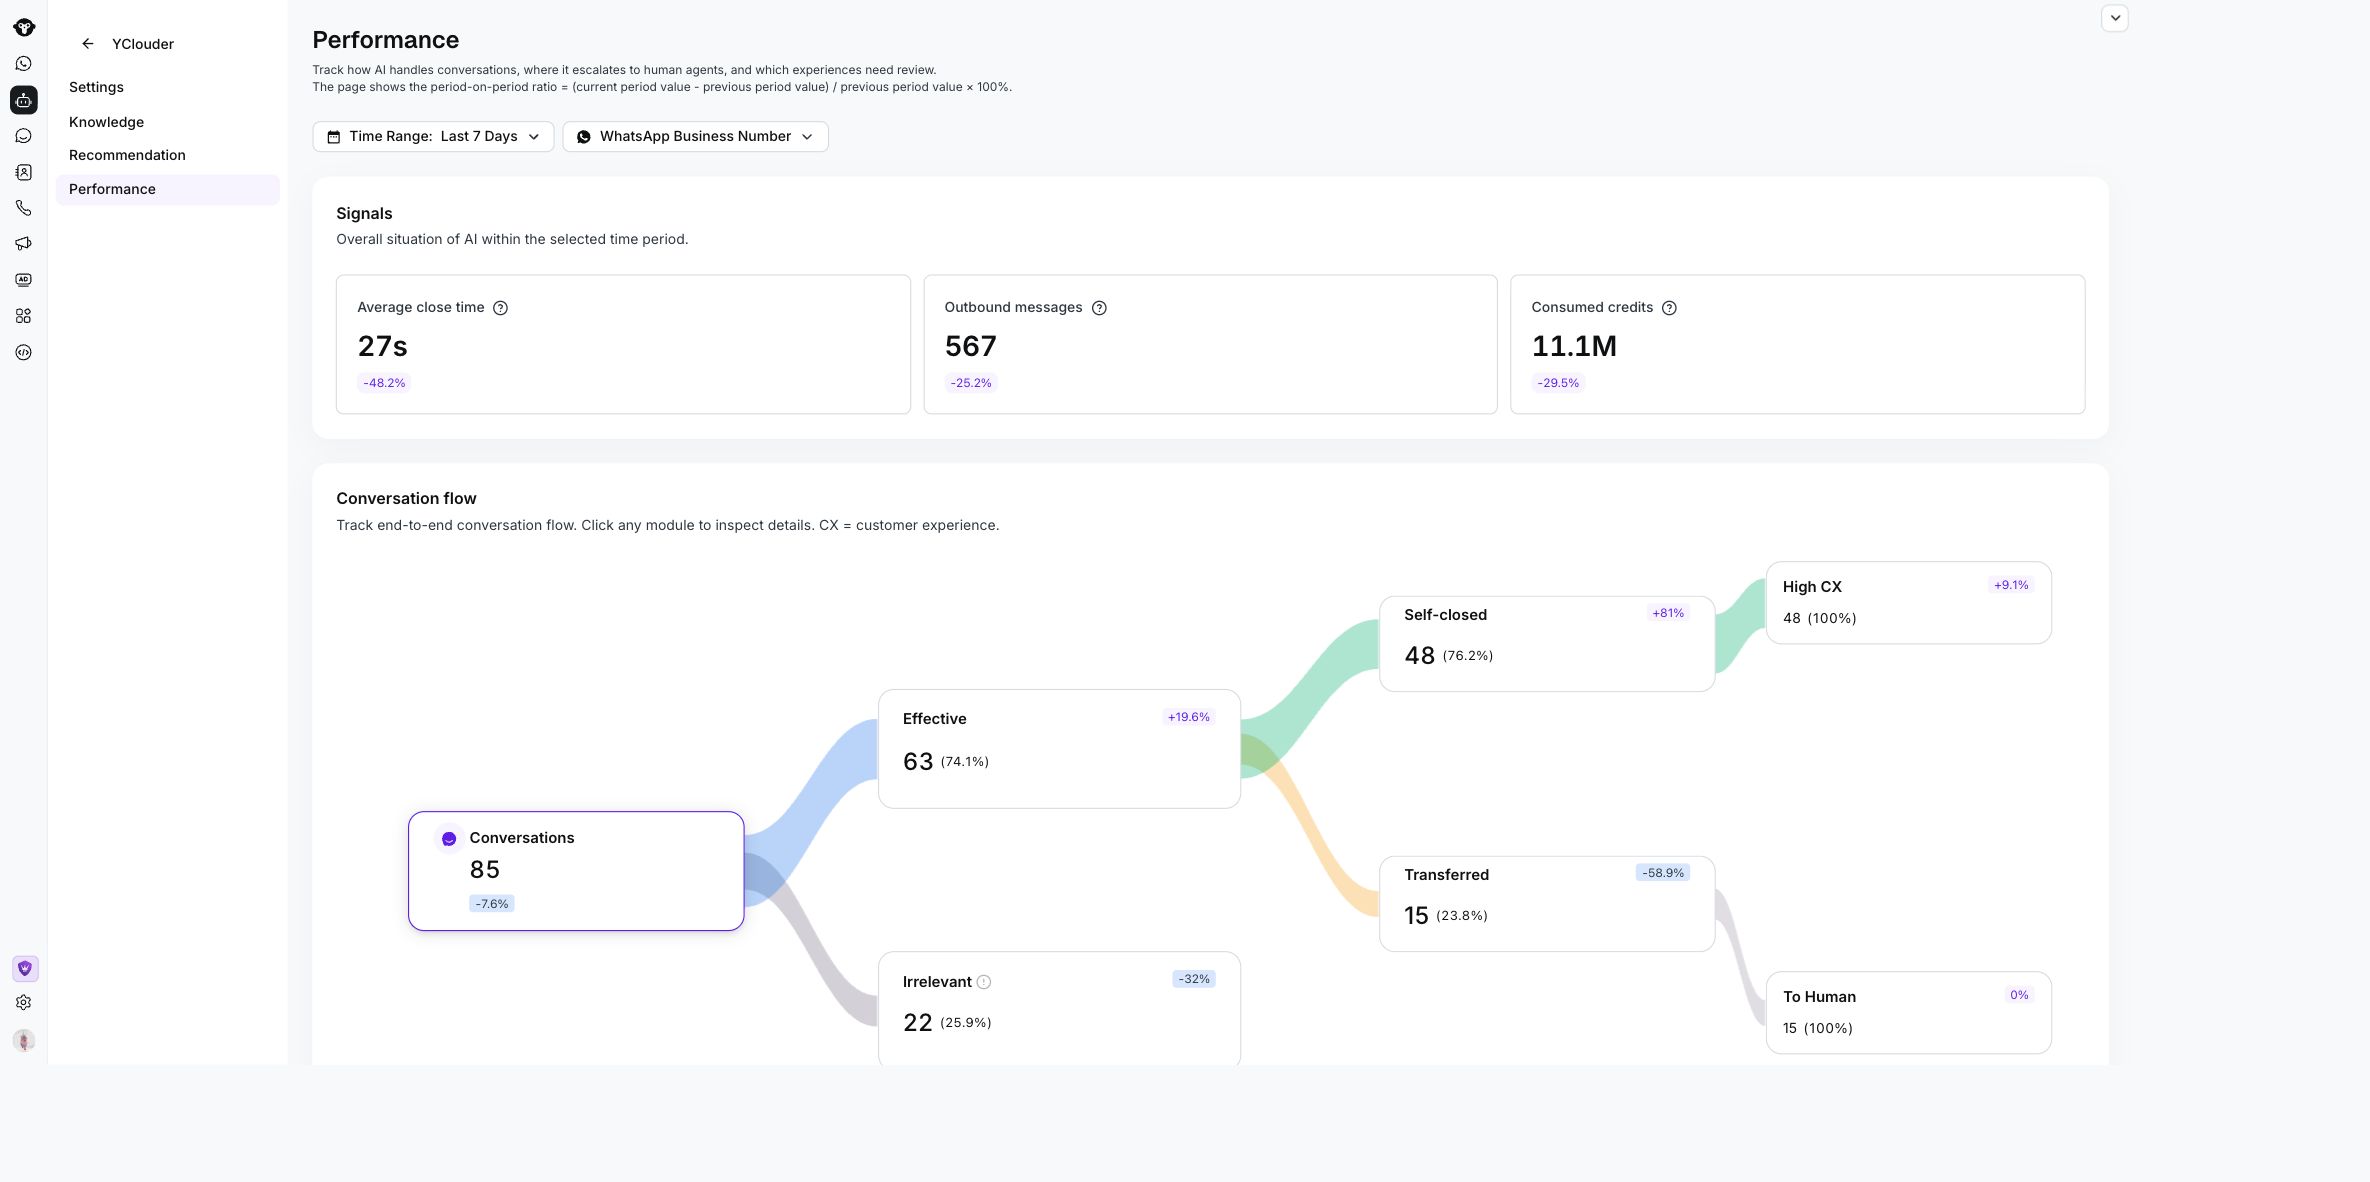Inspect the High CX module card

(x=1908, y=603)
